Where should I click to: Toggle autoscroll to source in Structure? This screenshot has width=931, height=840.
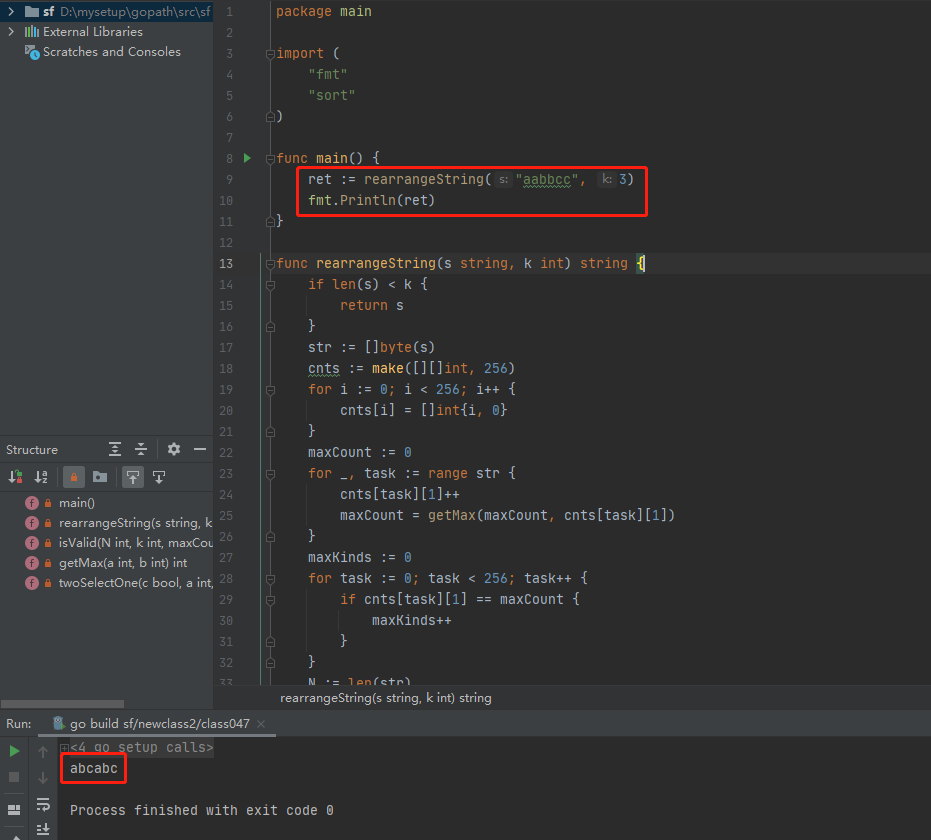[x=132, y=477]
